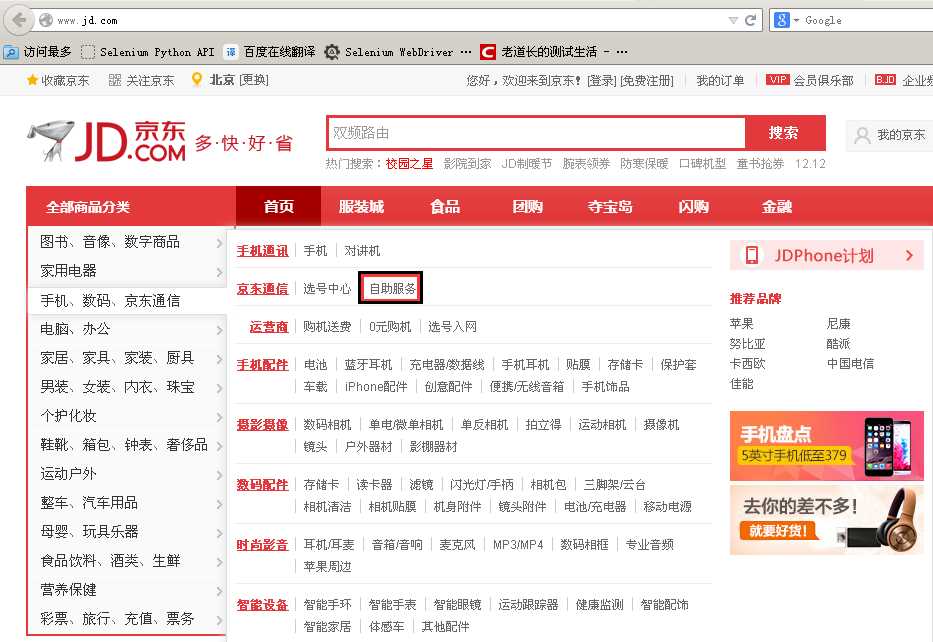Expand 家居、家具、家装、厨具 category arrow

click(x=219, y=359)
